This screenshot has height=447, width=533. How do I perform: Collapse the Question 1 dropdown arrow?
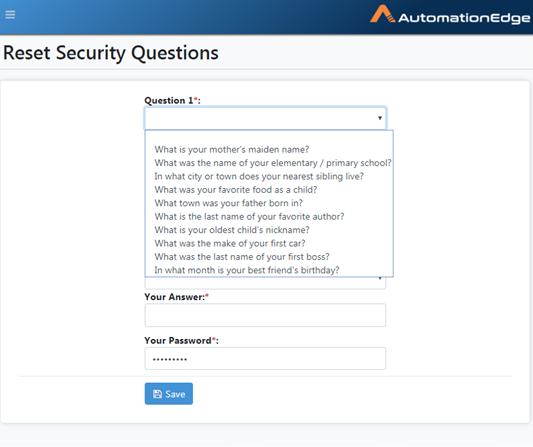(380, 118)
